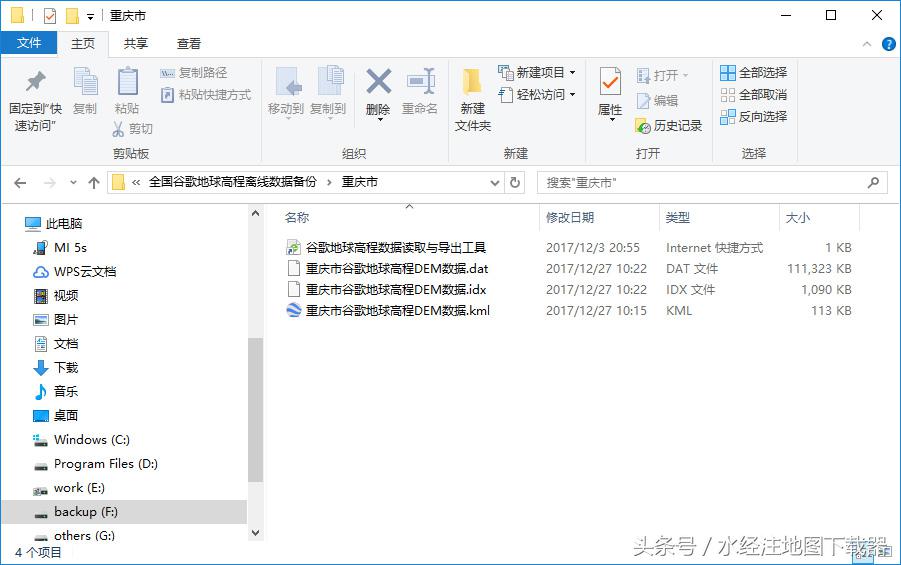901x565 pixels.
Task: Collapse the ribbon with the chevron
Action: 867,44
